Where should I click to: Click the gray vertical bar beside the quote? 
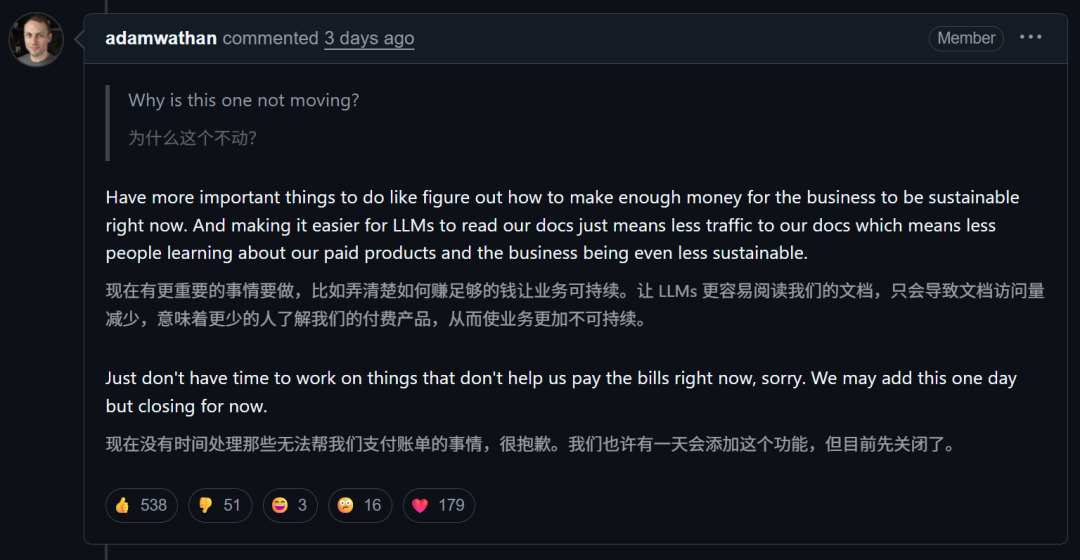point(108,122)
